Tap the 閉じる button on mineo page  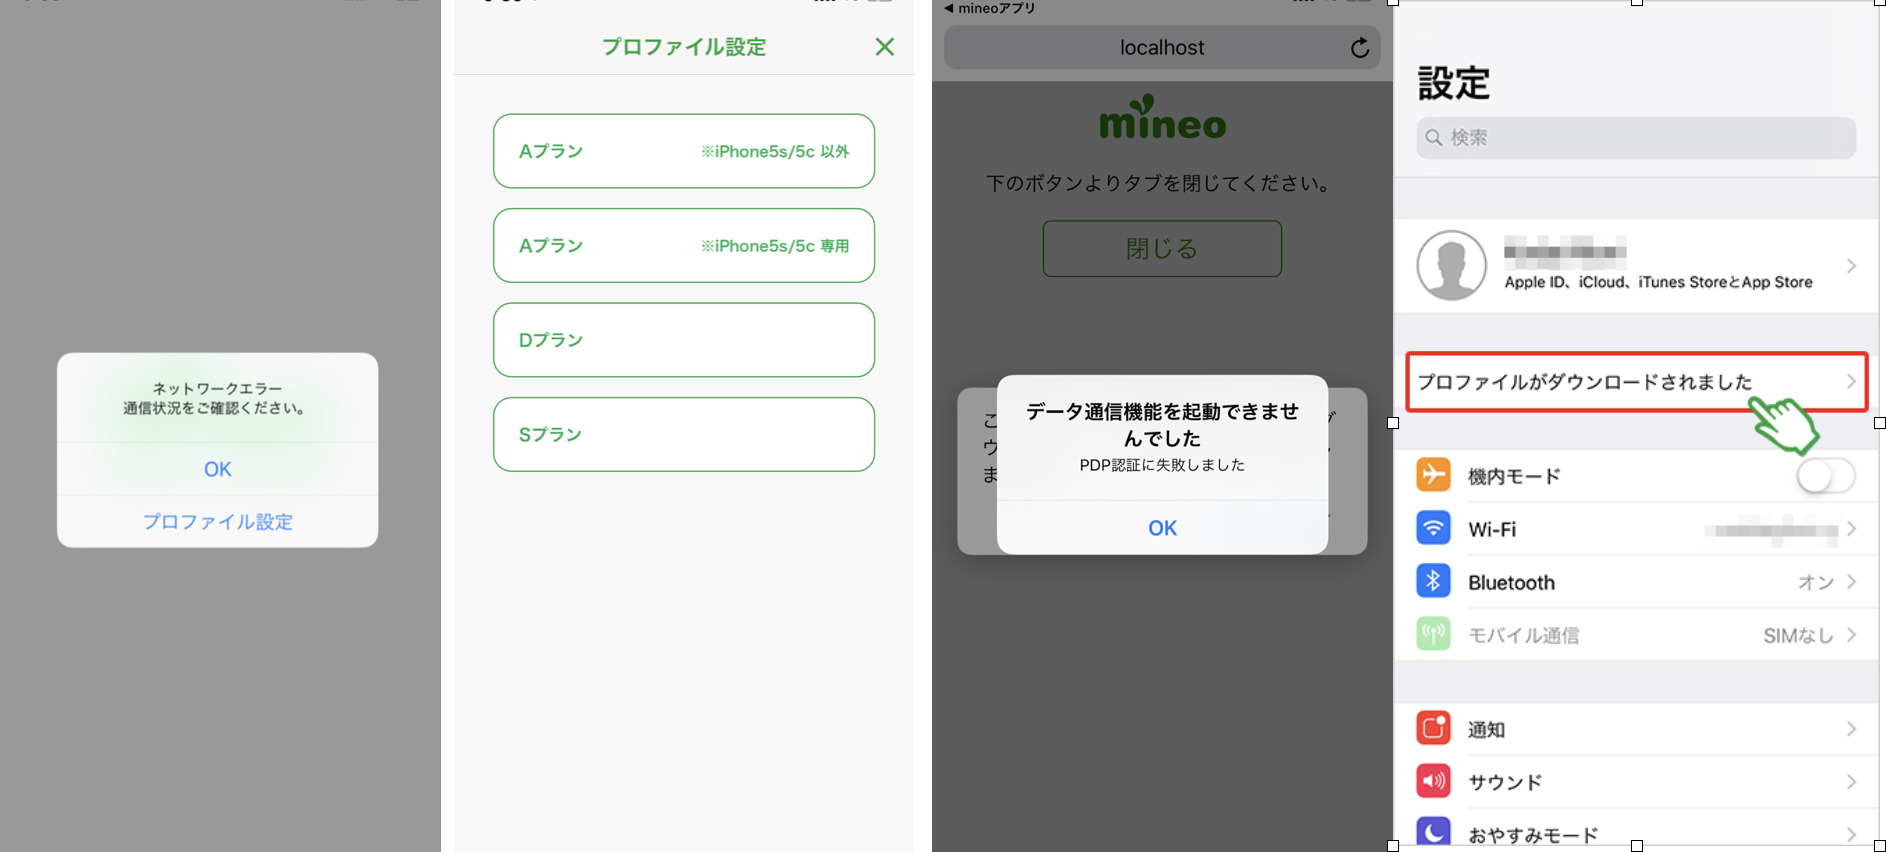coord(1162,248)
